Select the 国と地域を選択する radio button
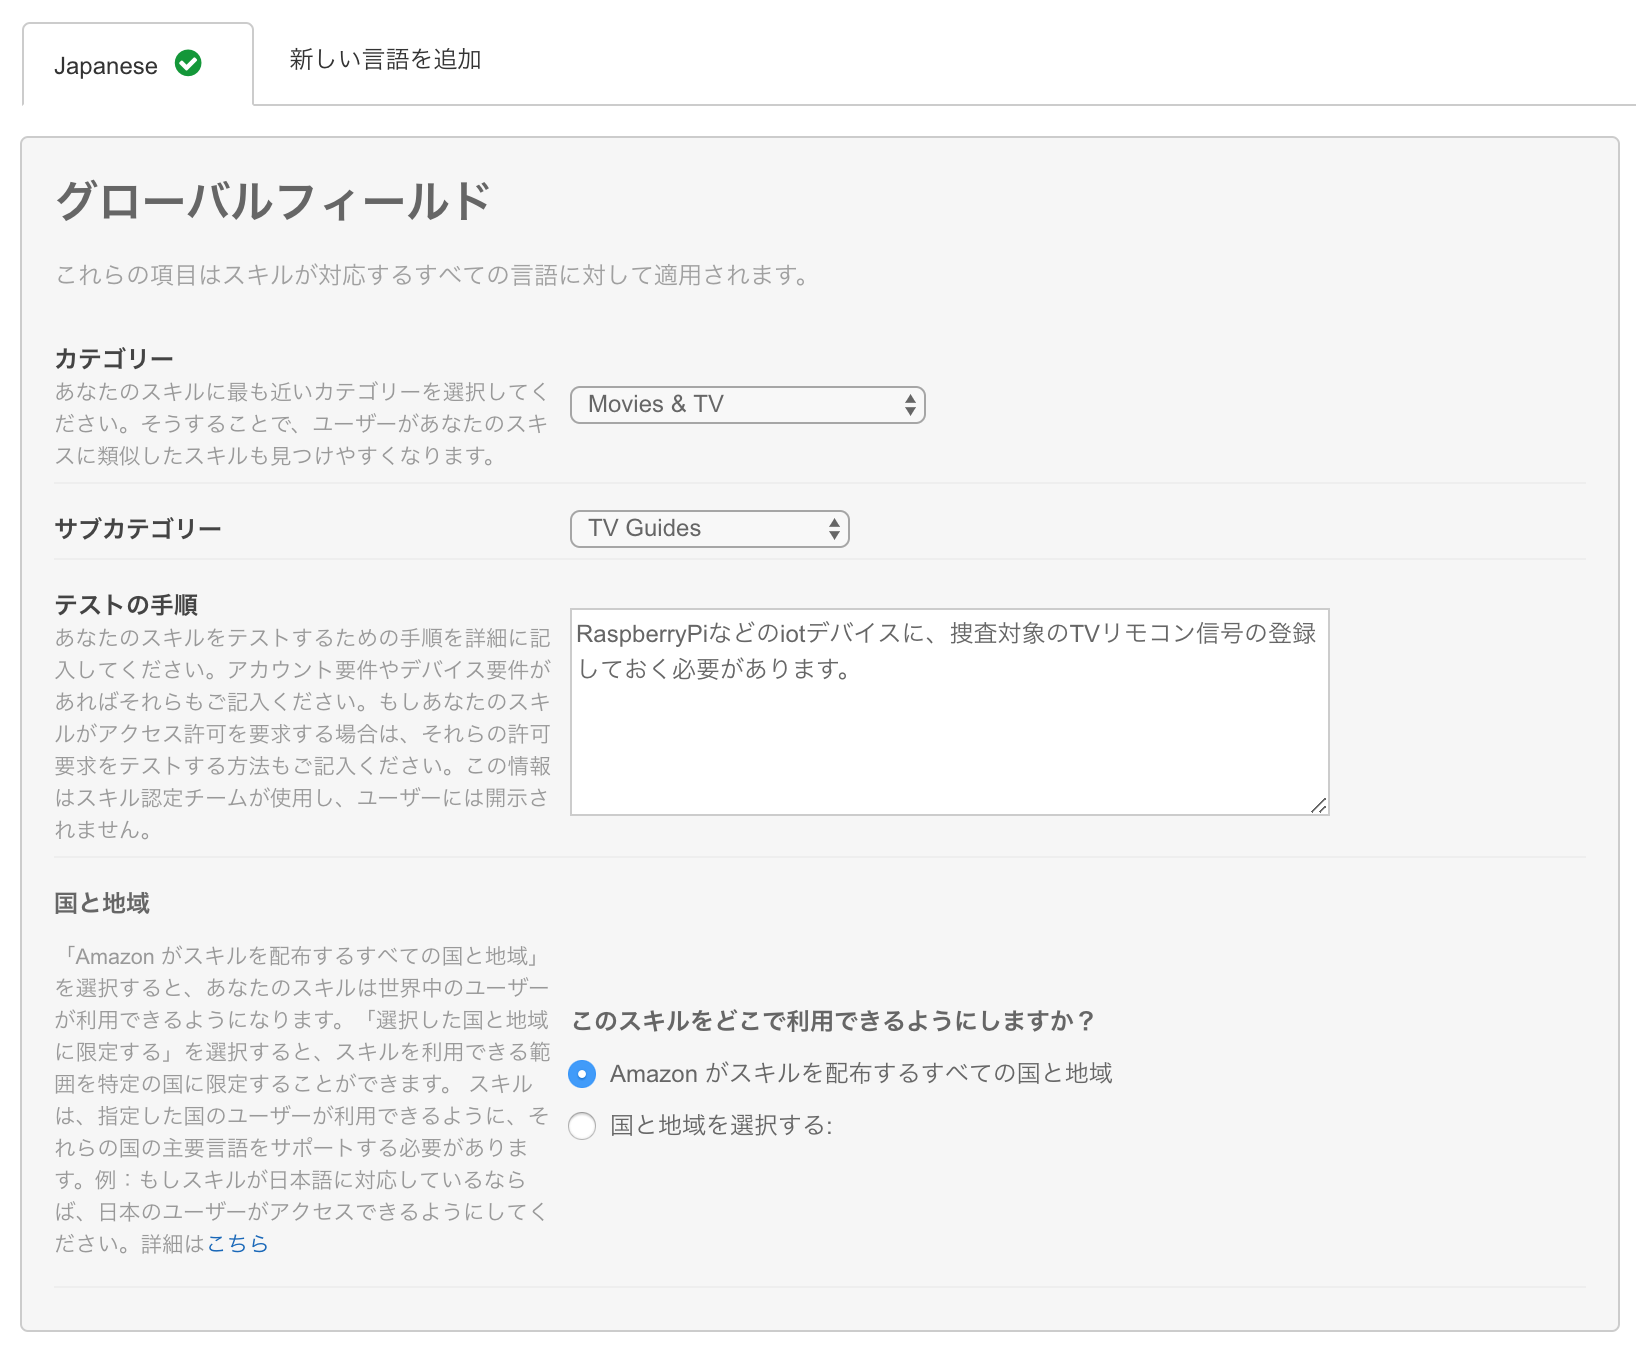The height and width of the screenshot is (1368, 1636). 582,1126
